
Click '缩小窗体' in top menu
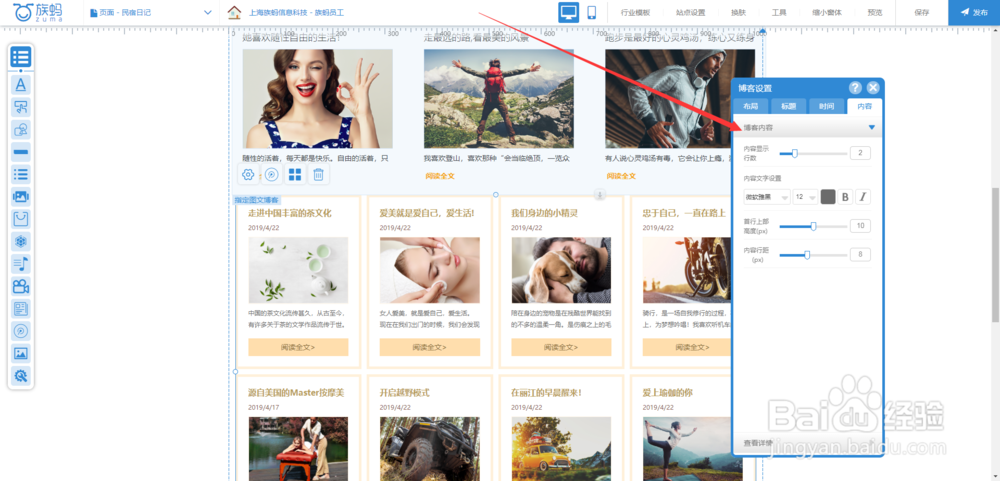point(827,12)
